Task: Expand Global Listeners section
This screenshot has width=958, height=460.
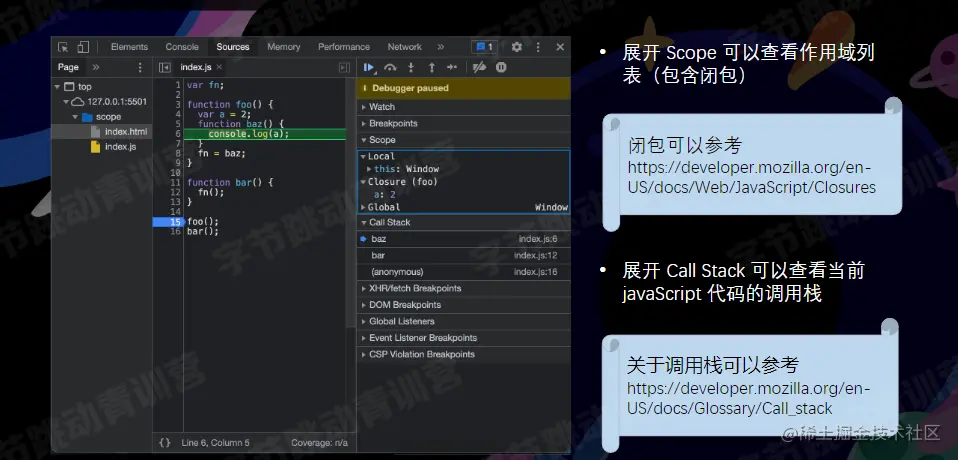Action: (x=463, y=321)
